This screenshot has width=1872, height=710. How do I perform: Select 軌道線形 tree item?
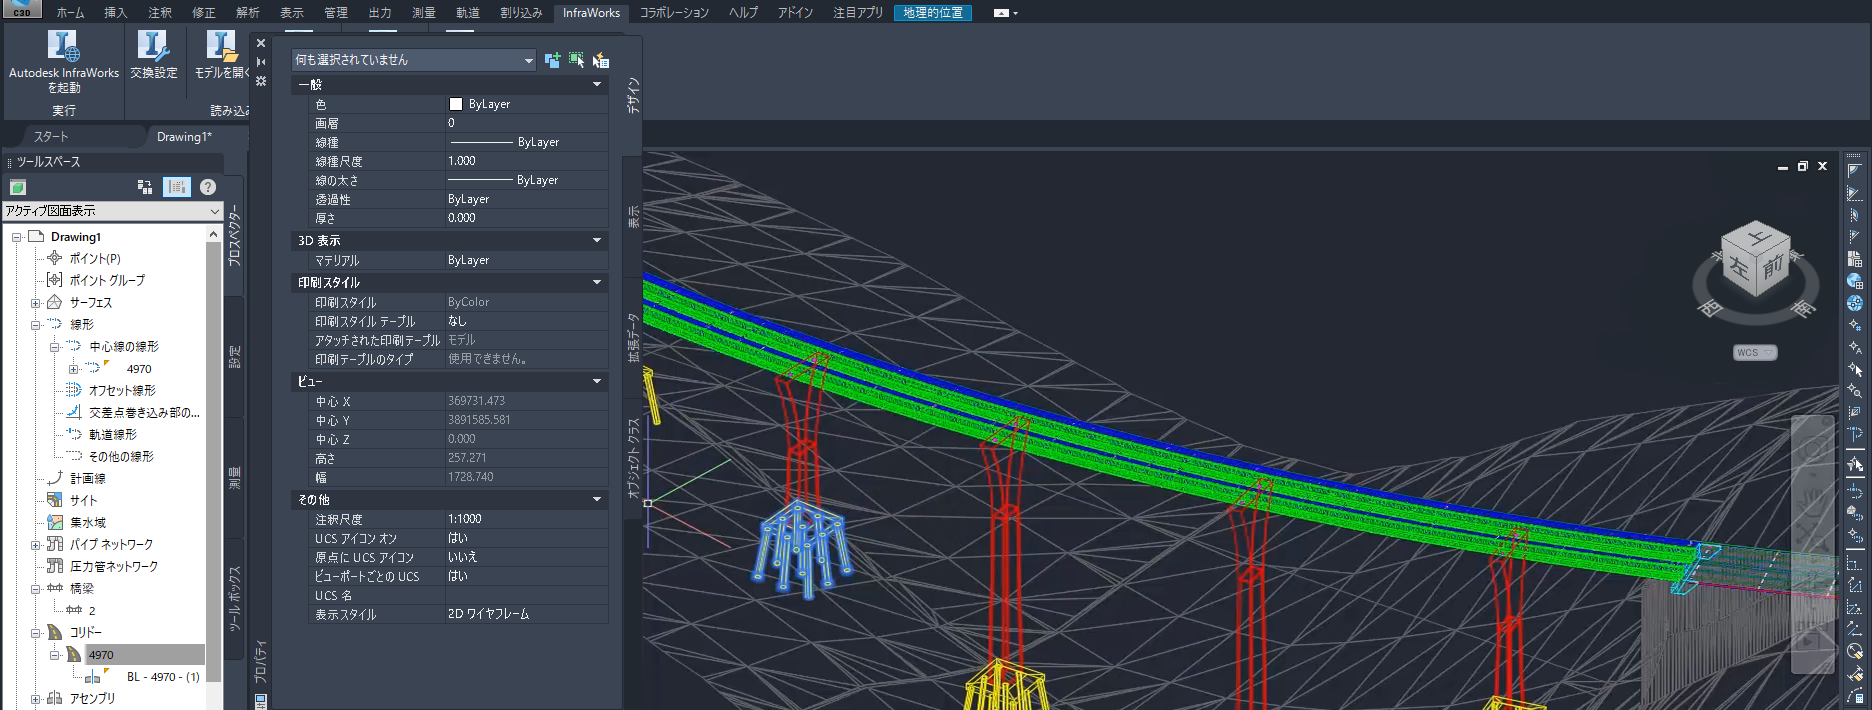coord(112,434)
